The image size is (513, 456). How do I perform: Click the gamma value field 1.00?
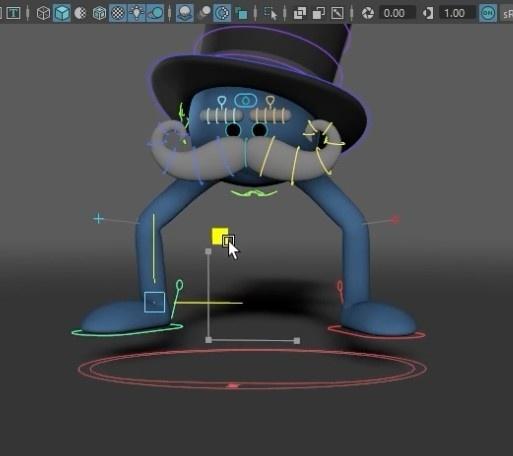(457, 13)
